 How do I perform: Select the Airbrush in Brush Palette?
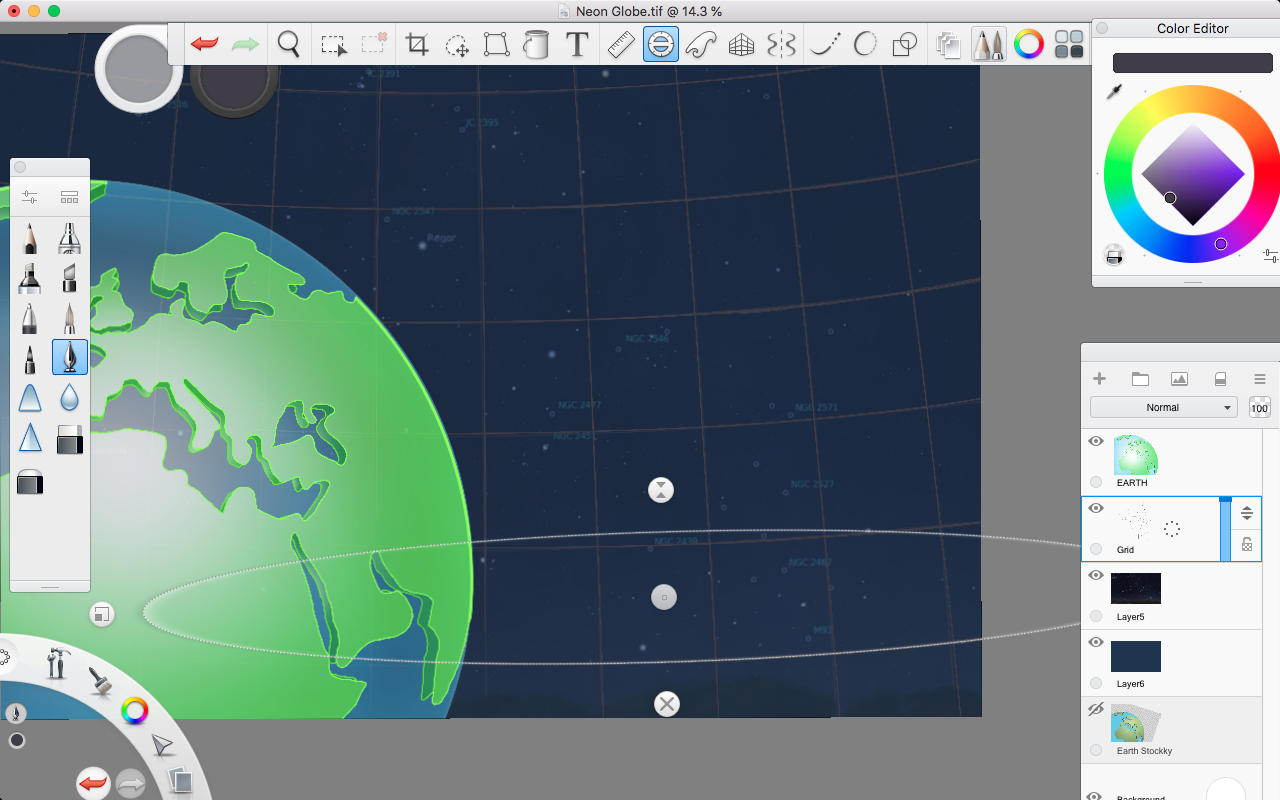(69, 238)
